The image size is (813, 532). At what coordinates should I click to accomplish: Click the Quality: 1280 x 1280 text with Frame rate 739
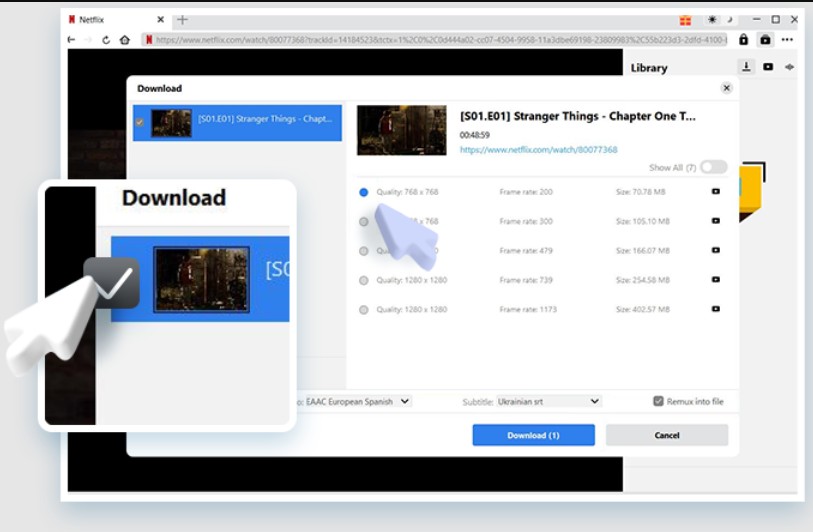412,280
